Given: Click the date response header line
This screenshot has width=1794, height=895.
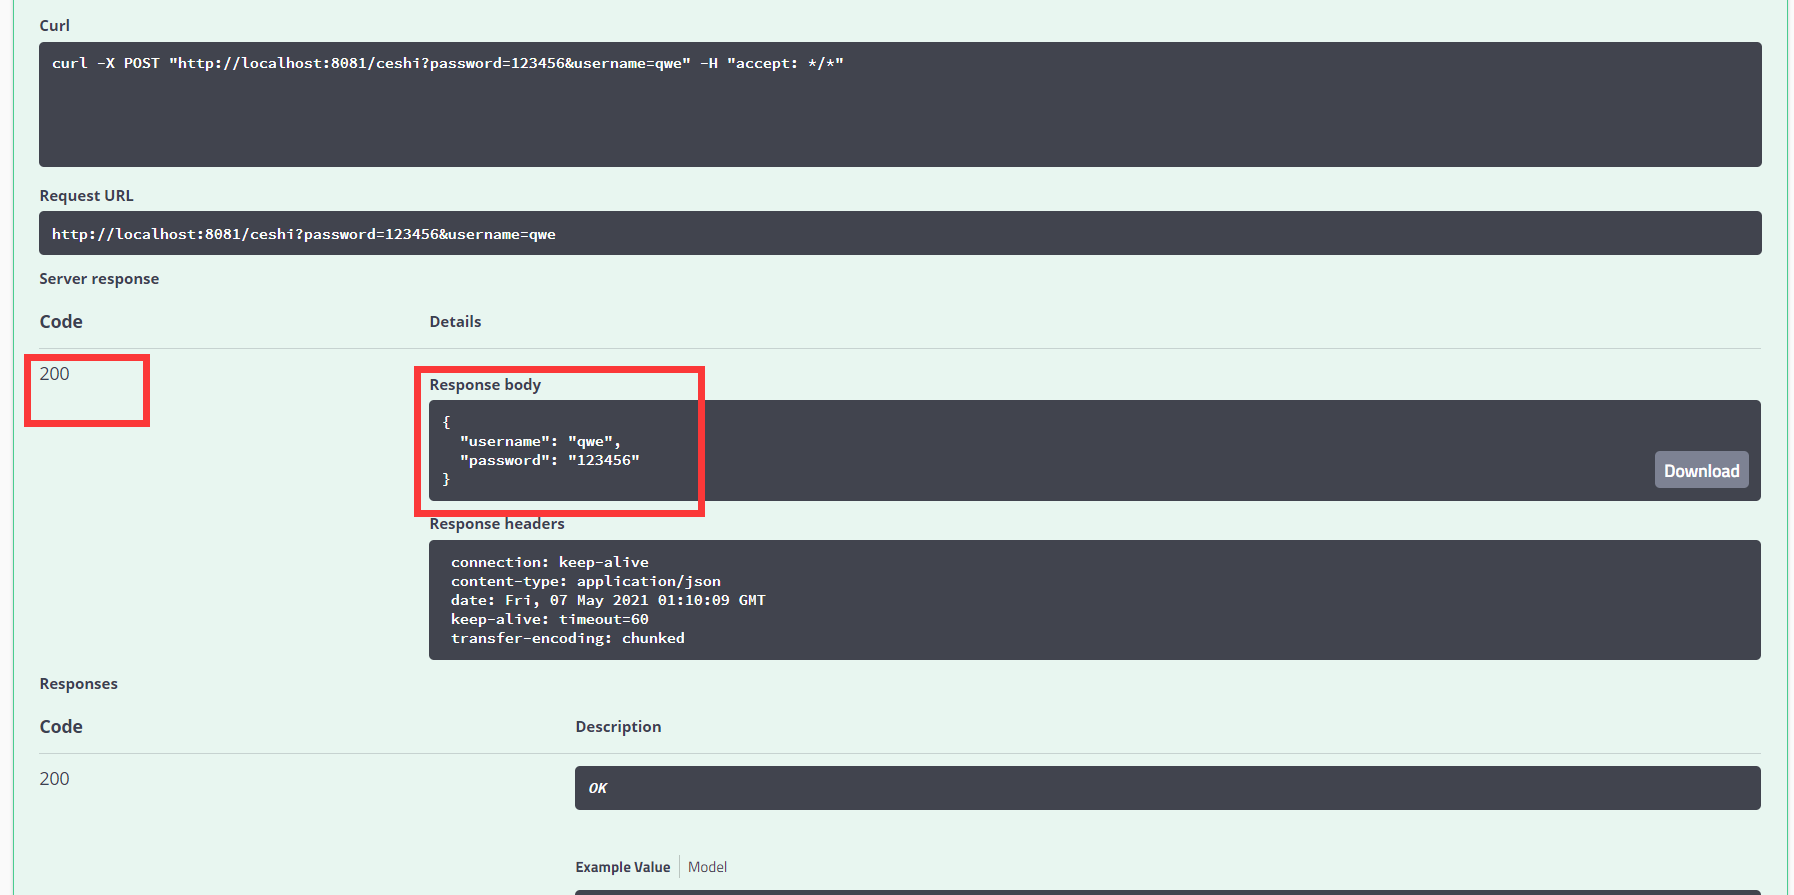Looking at the screenshot, I should click(607, 600).
